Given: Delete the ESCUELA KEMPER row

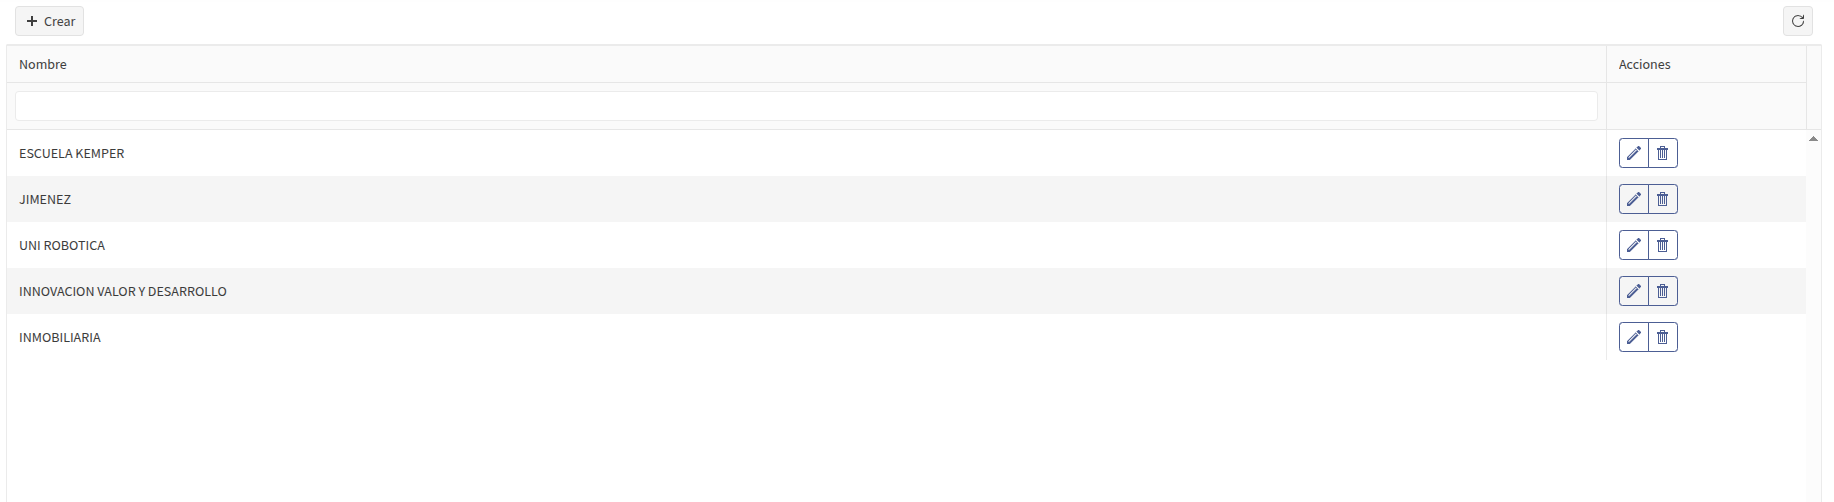Looking at the screenshot, I should [x=1663, y=153].
